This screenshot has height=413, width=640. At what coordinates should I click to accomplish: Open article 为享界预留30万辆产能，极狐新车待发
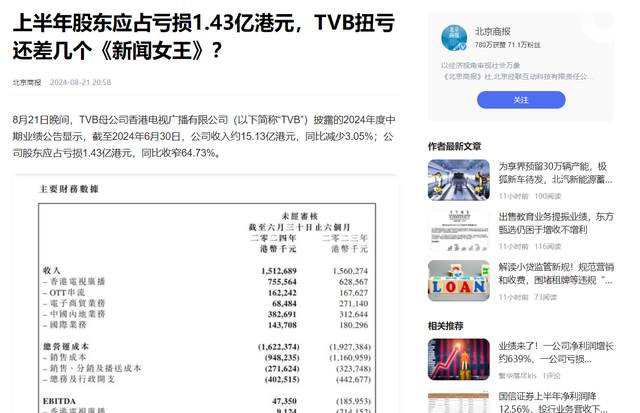pyautogui.click(x=555, y=173)
